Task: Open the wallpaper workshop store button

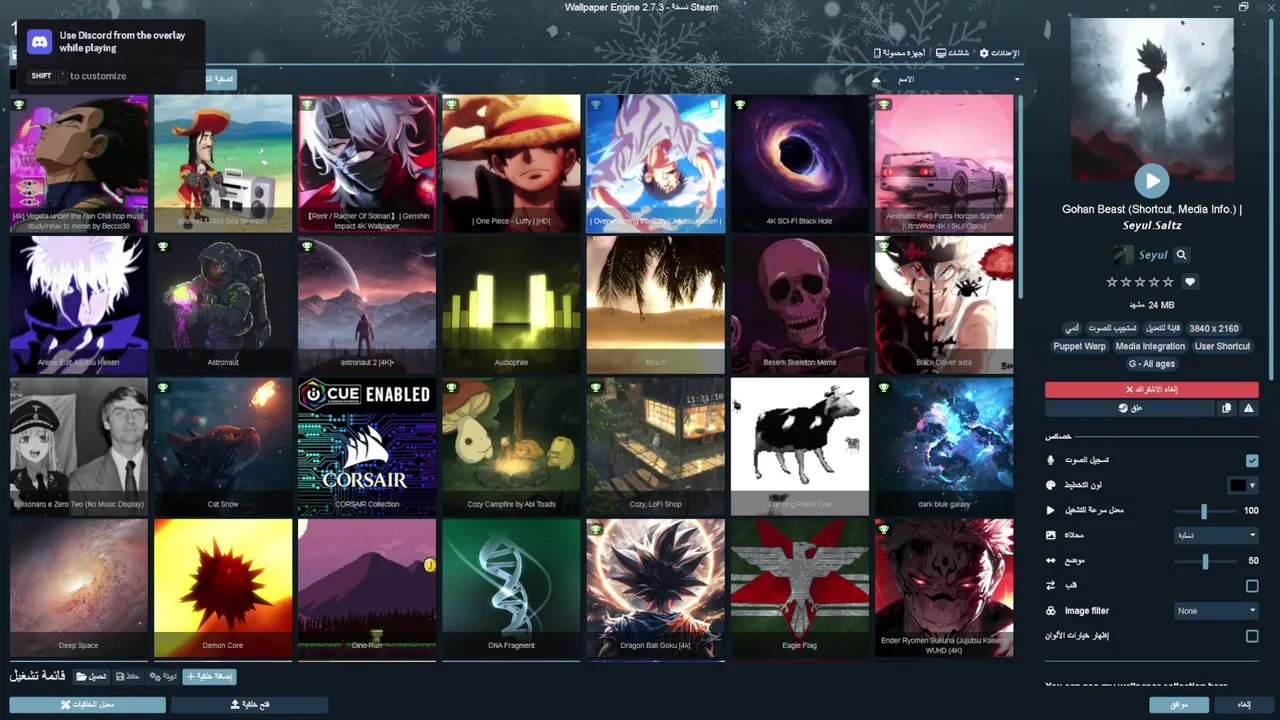Action: coord(87,705)
